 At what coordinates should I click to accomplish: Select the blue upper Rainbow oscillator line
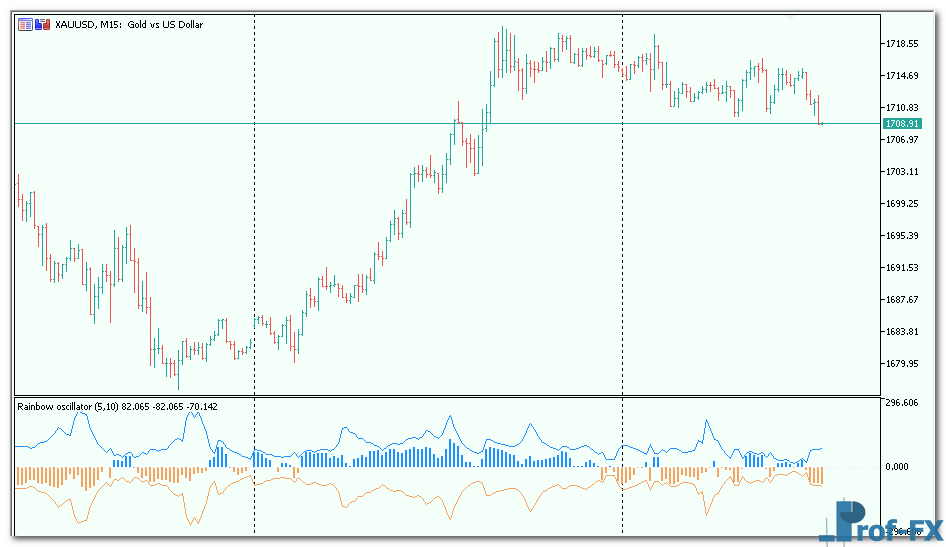(x=345, y=430)
